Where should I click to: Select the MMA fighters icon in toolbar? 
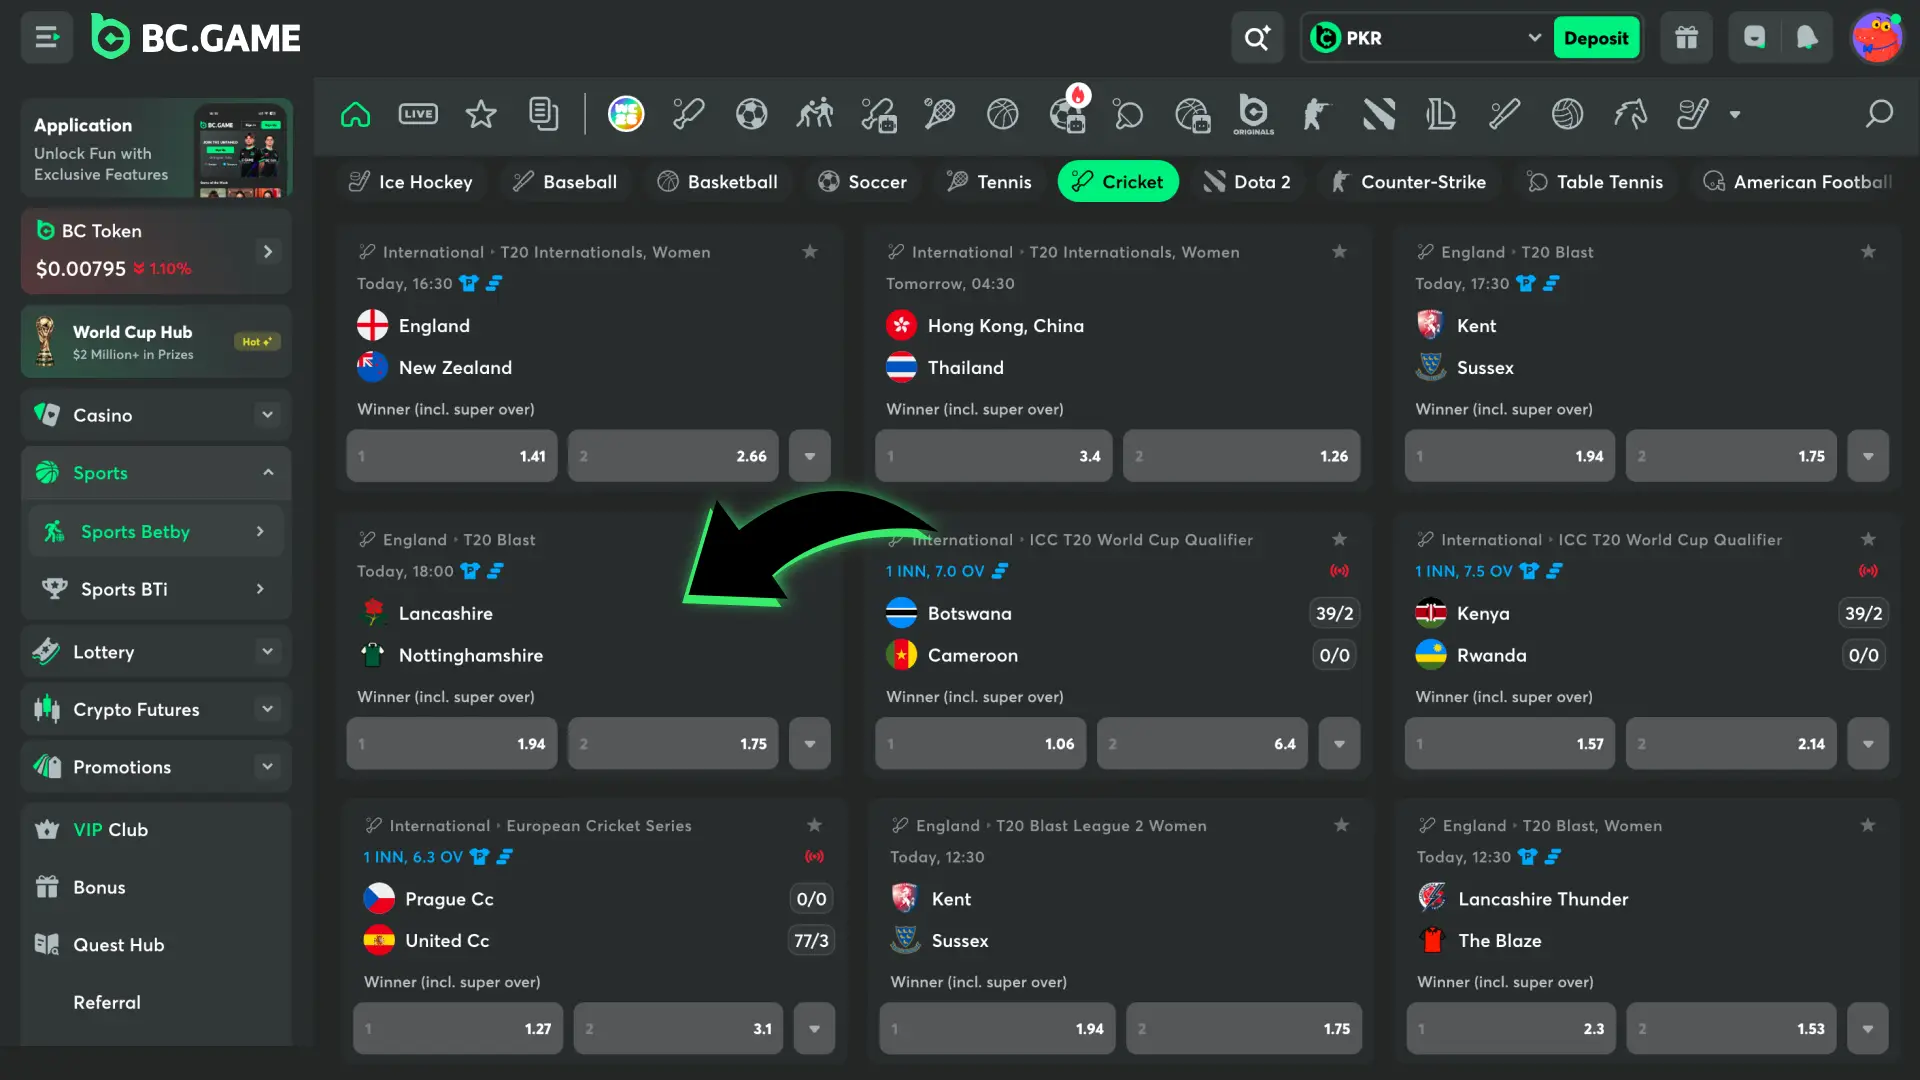click(x=814, y=114)
